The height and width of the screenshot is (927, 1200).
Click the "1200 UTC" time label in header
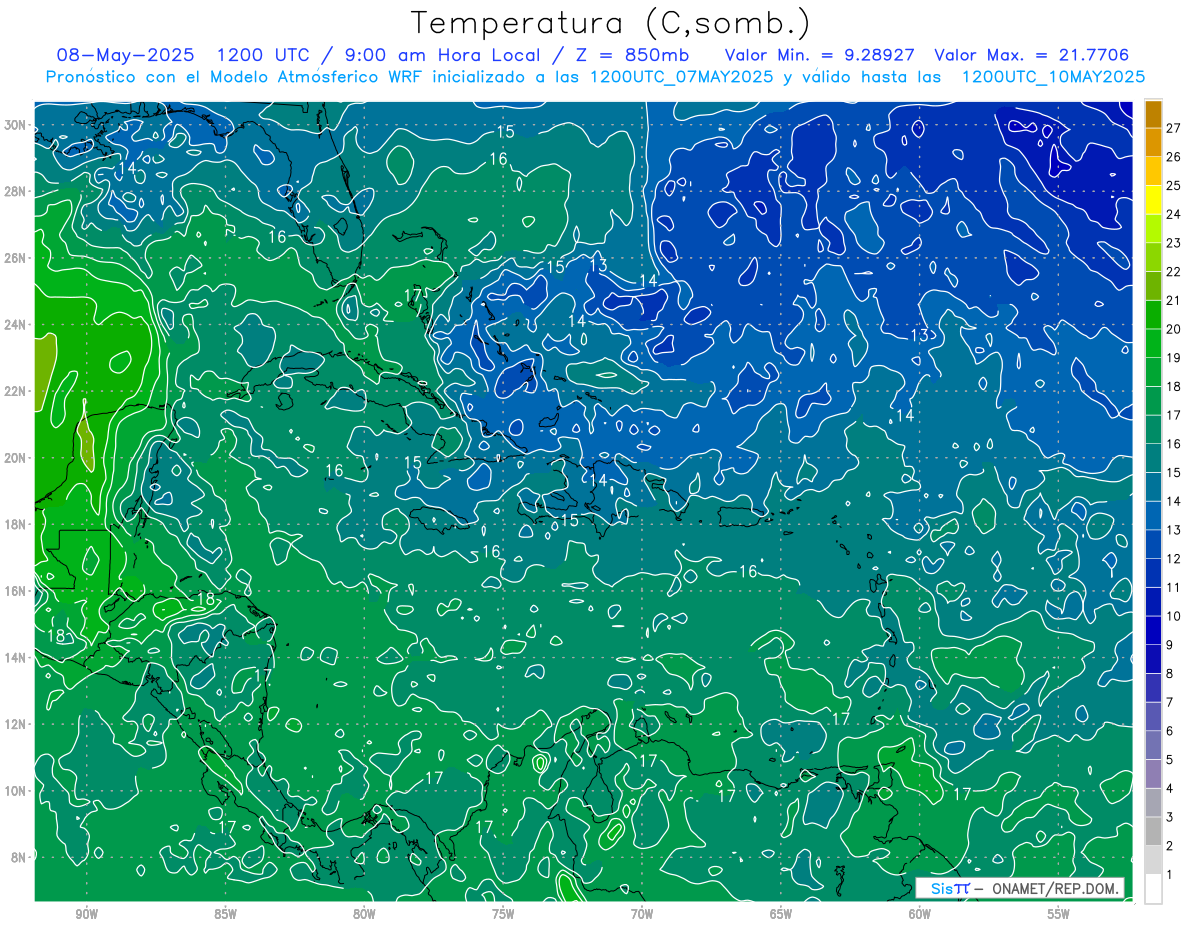(265, 55)
